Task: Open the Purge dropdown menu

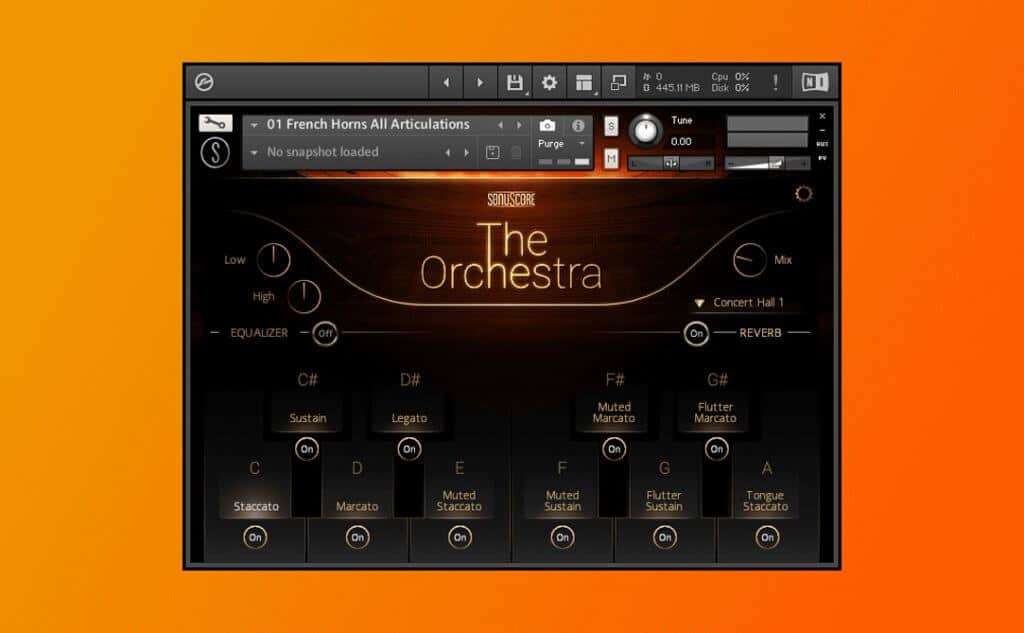Action: [562, 144]
